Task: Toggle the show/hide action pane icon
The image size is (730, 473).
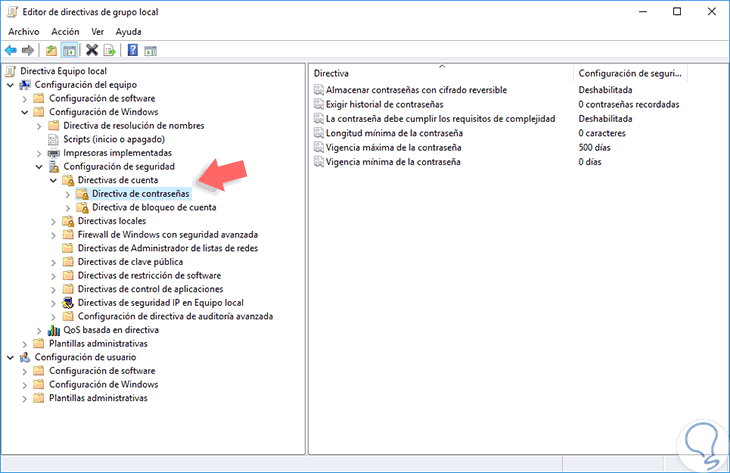Action: pyautogui.click(x=150, y=51)
